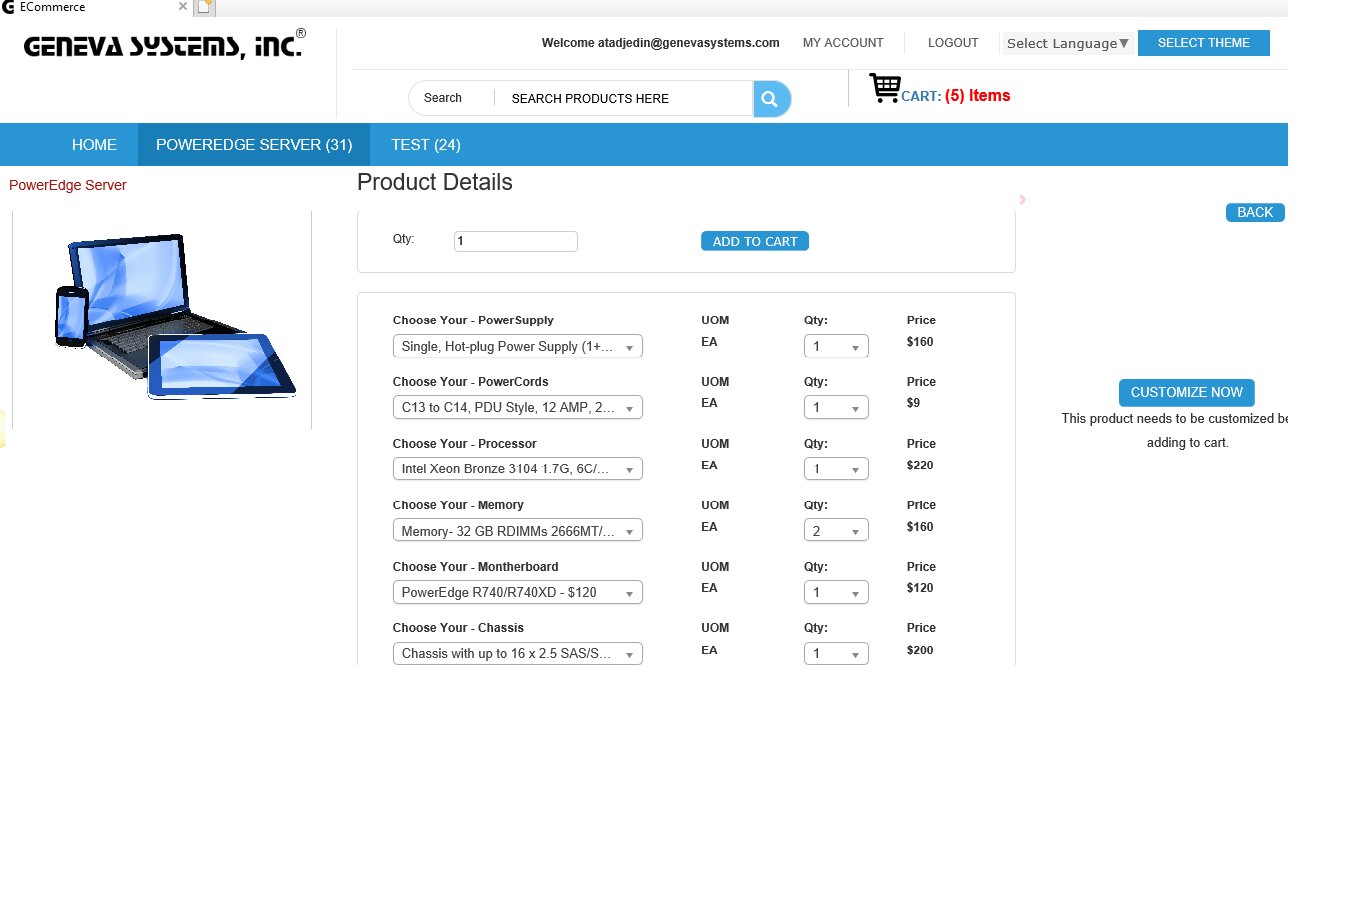Expand the Memory quantity dropdown
Viewport: 1366px width, 902px height.
[x=835, y=531]
